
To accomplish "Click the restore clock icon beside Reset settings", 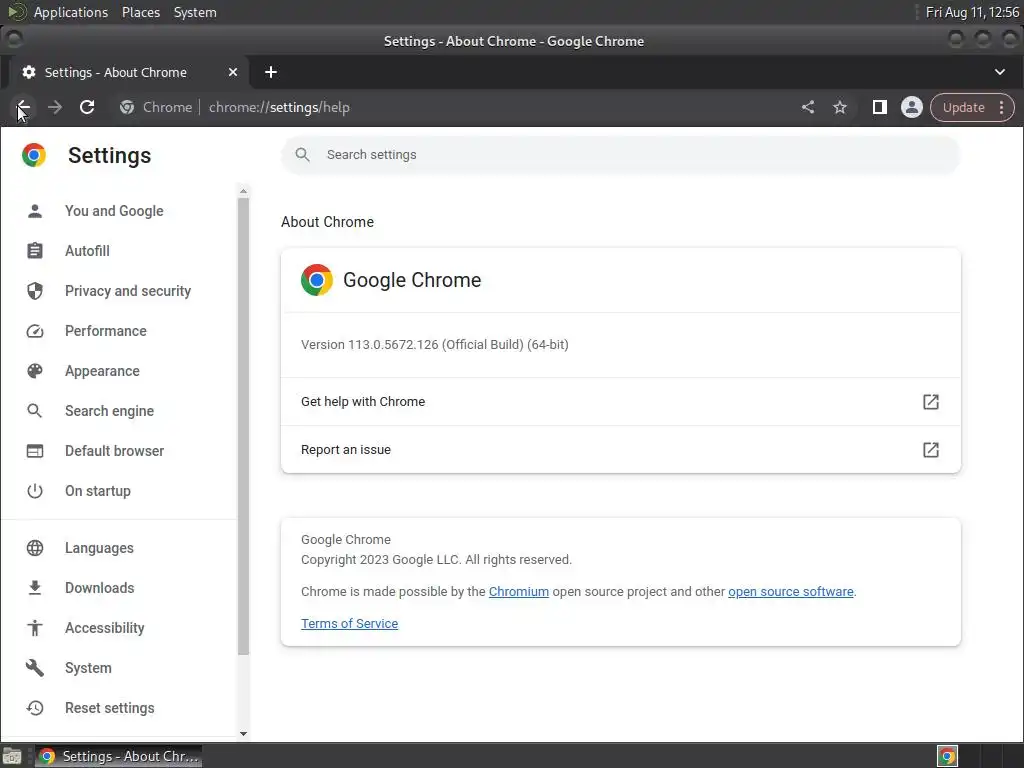I will (x=35, y=708).
